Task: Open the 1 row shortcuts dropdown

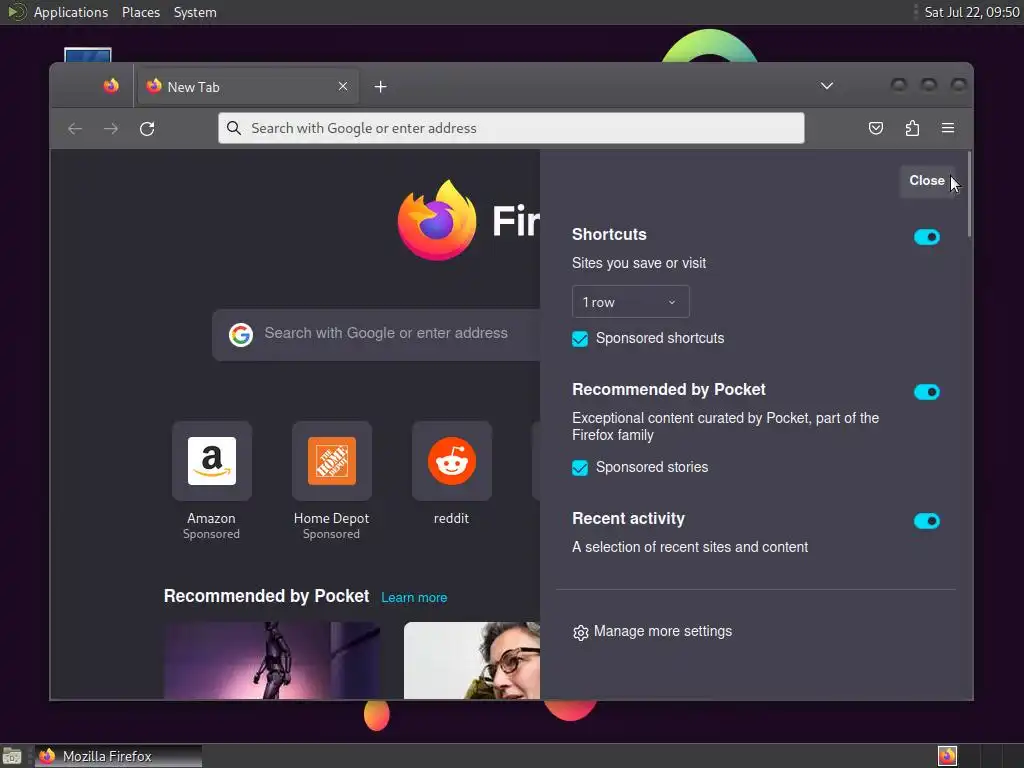Action: coord(631,302)
